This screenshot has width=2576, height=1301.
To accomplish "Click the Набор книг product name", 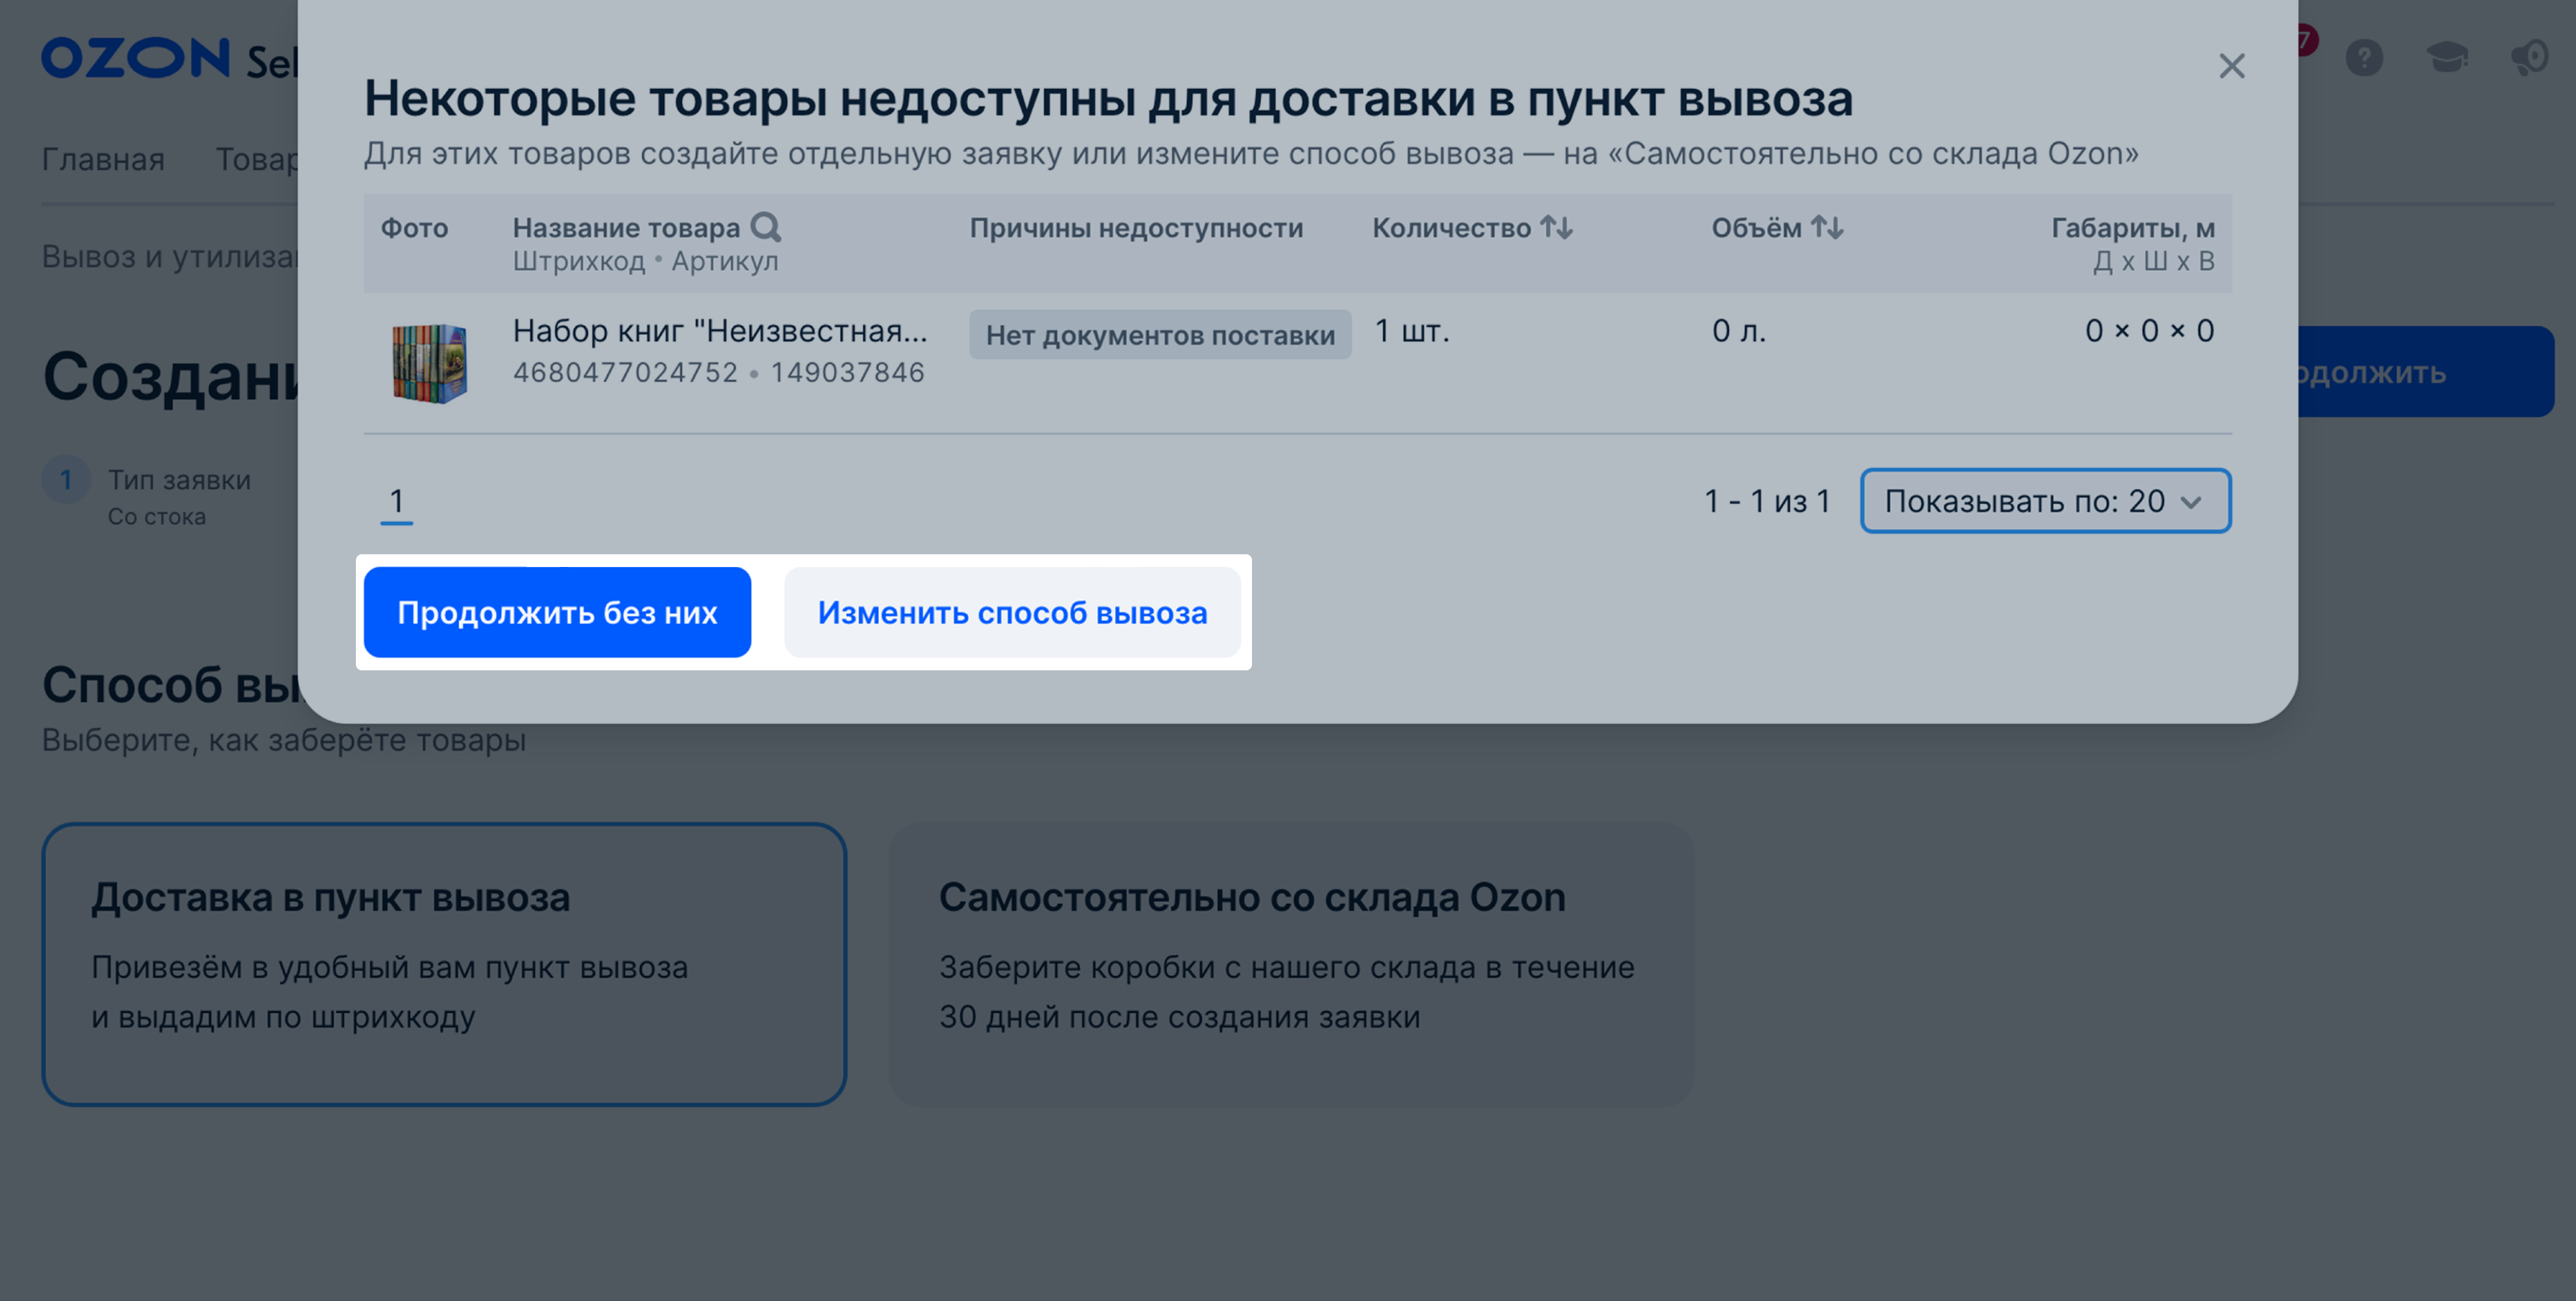I will click(719, 331).
